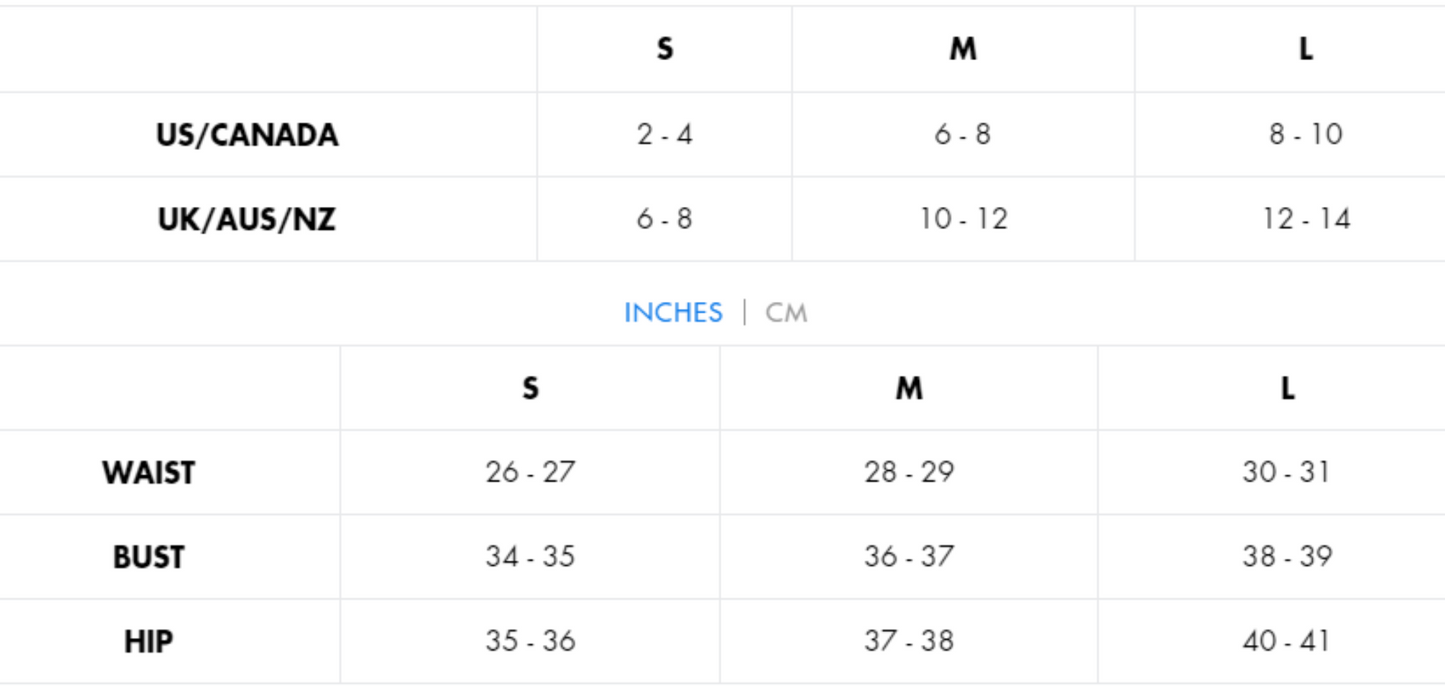The image size is (1445, 686).
Task: Select the INCHES unit option
Action: pos(672,313)
